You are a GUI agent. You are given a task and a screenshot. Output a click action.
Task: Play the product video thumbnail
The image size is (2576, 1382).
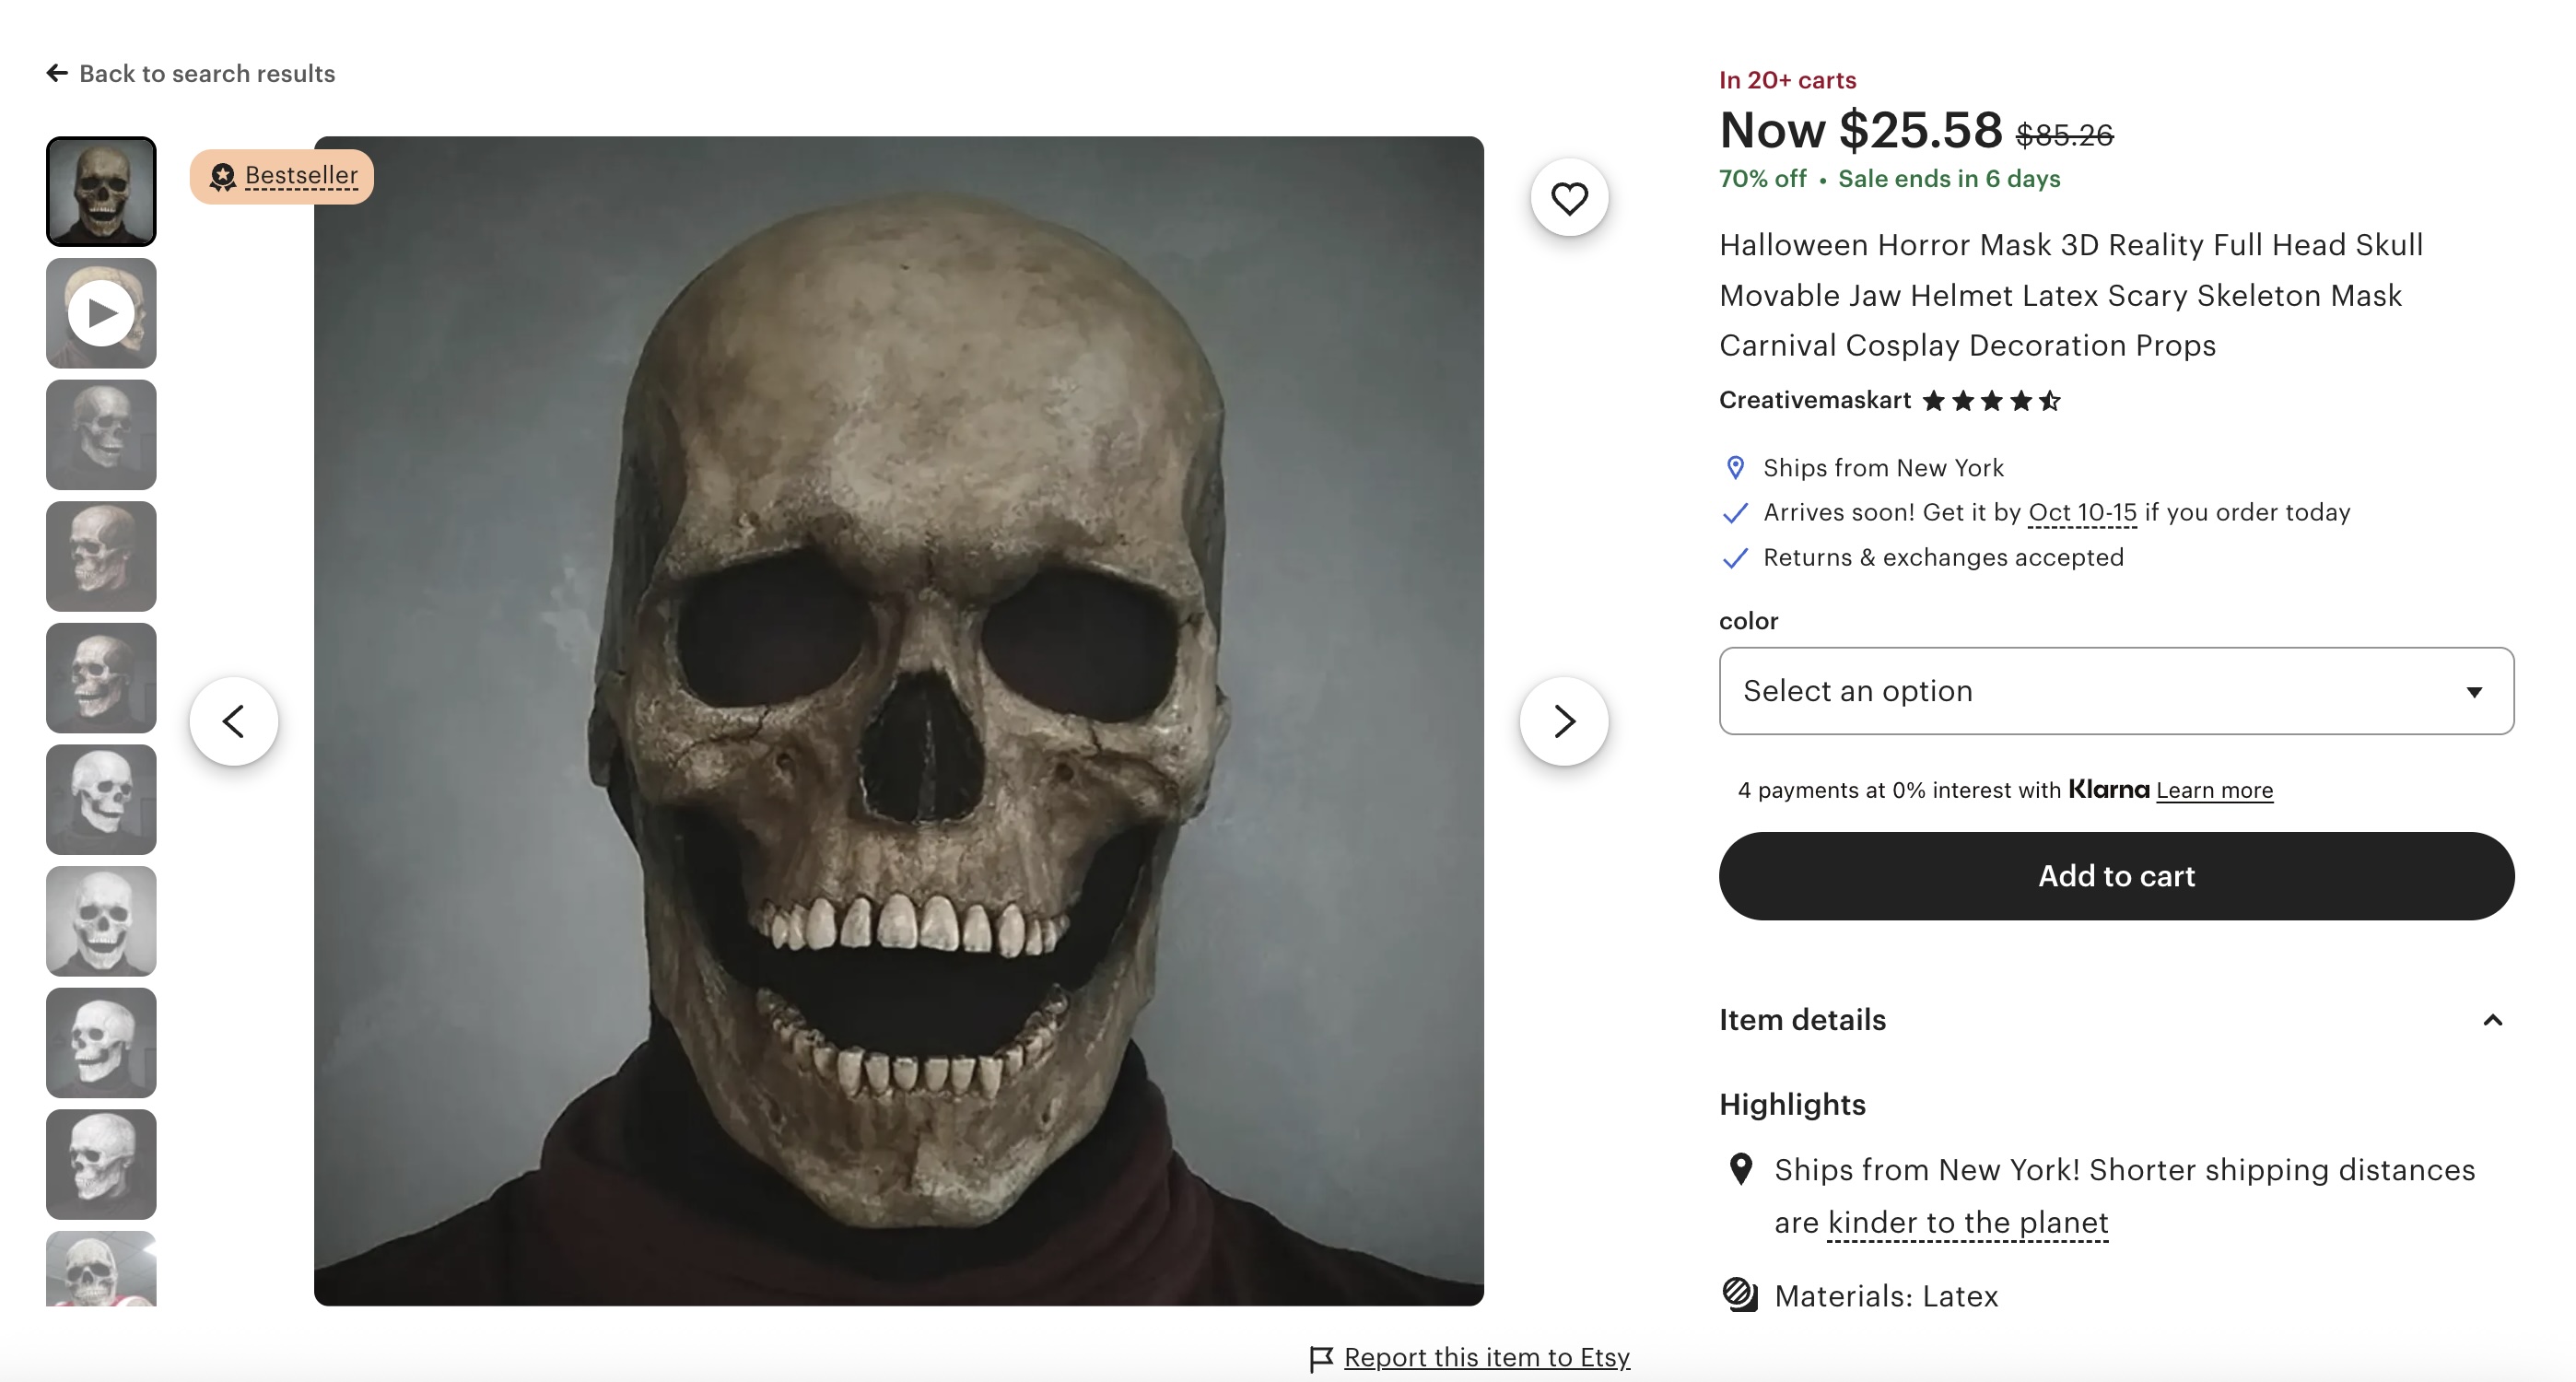pos(101,313)
